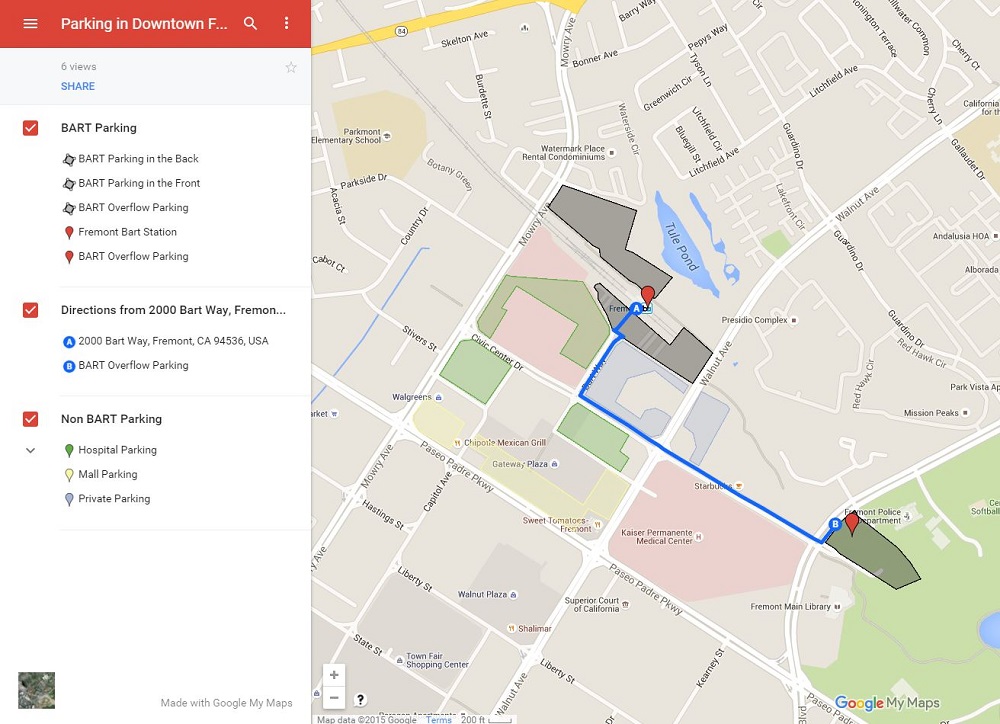Click the Parking in Downtown F... map title
The width and height of the screenshot is (1000, 724).
144,24
